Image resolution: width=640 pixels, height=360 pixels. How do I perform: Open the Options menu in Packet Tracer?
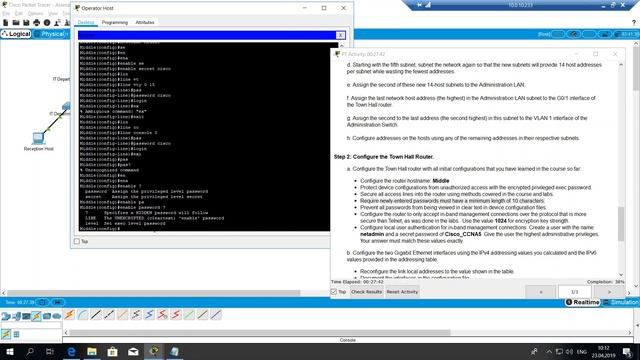[x=36, y=13]
